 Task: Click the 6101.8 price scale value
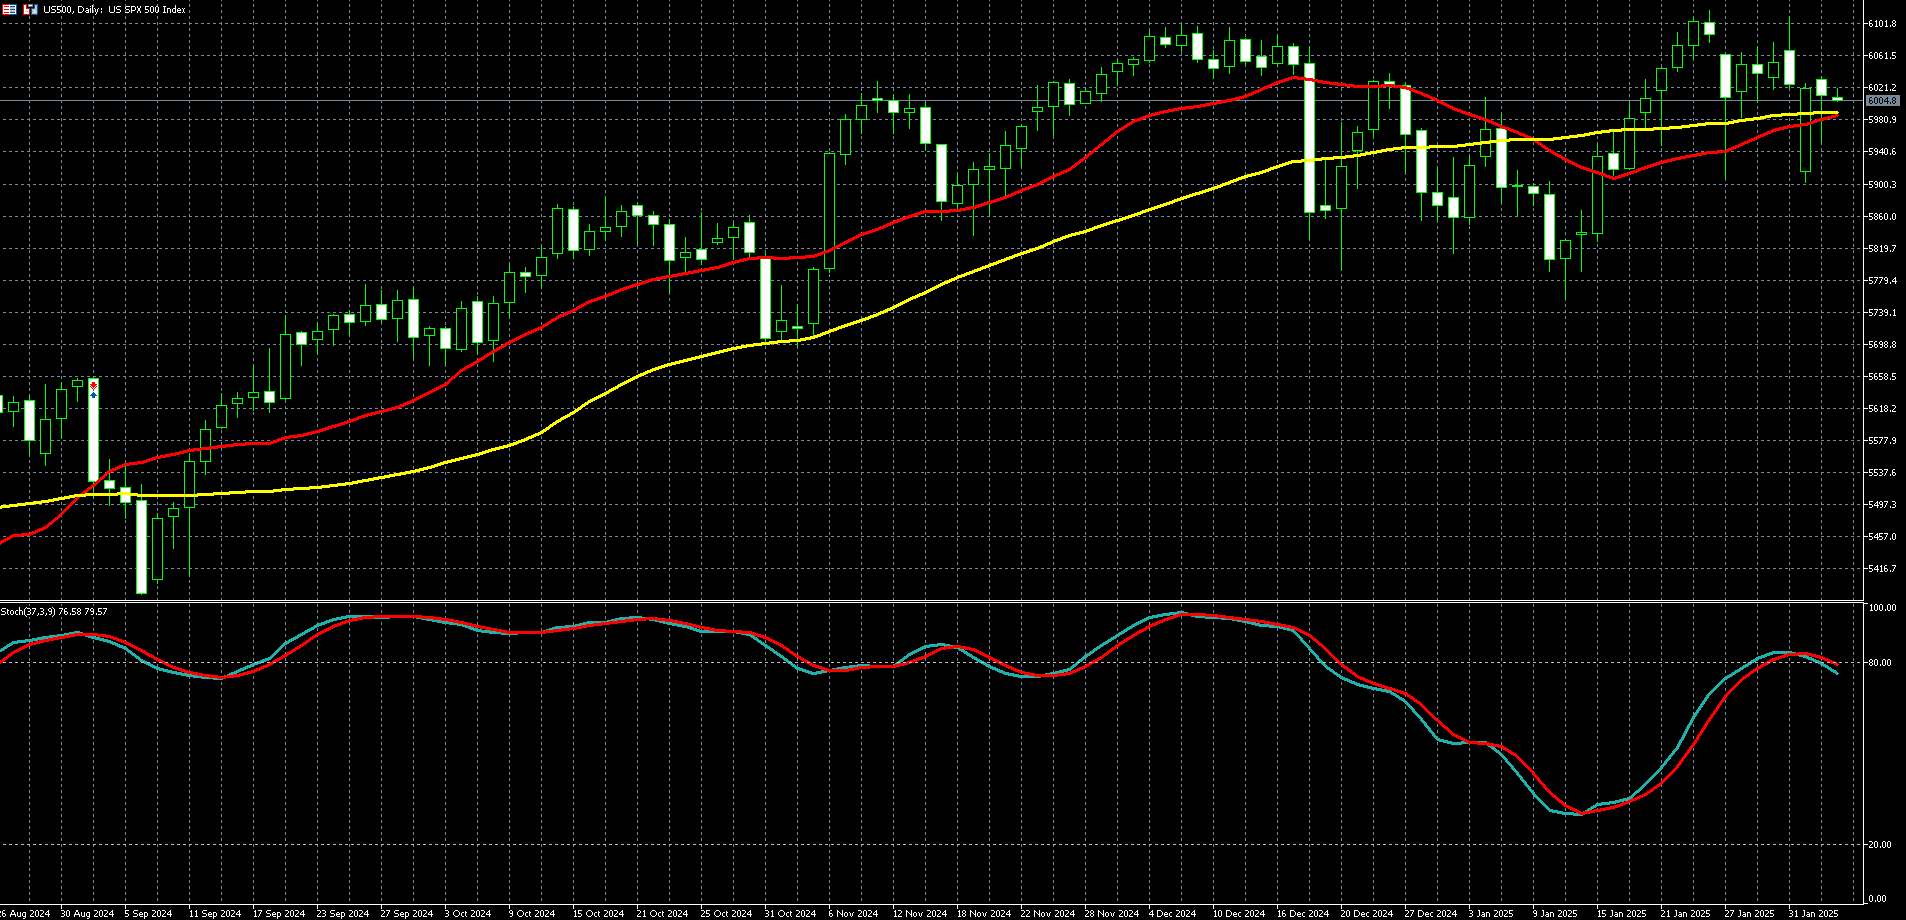tap(1881, 24)
